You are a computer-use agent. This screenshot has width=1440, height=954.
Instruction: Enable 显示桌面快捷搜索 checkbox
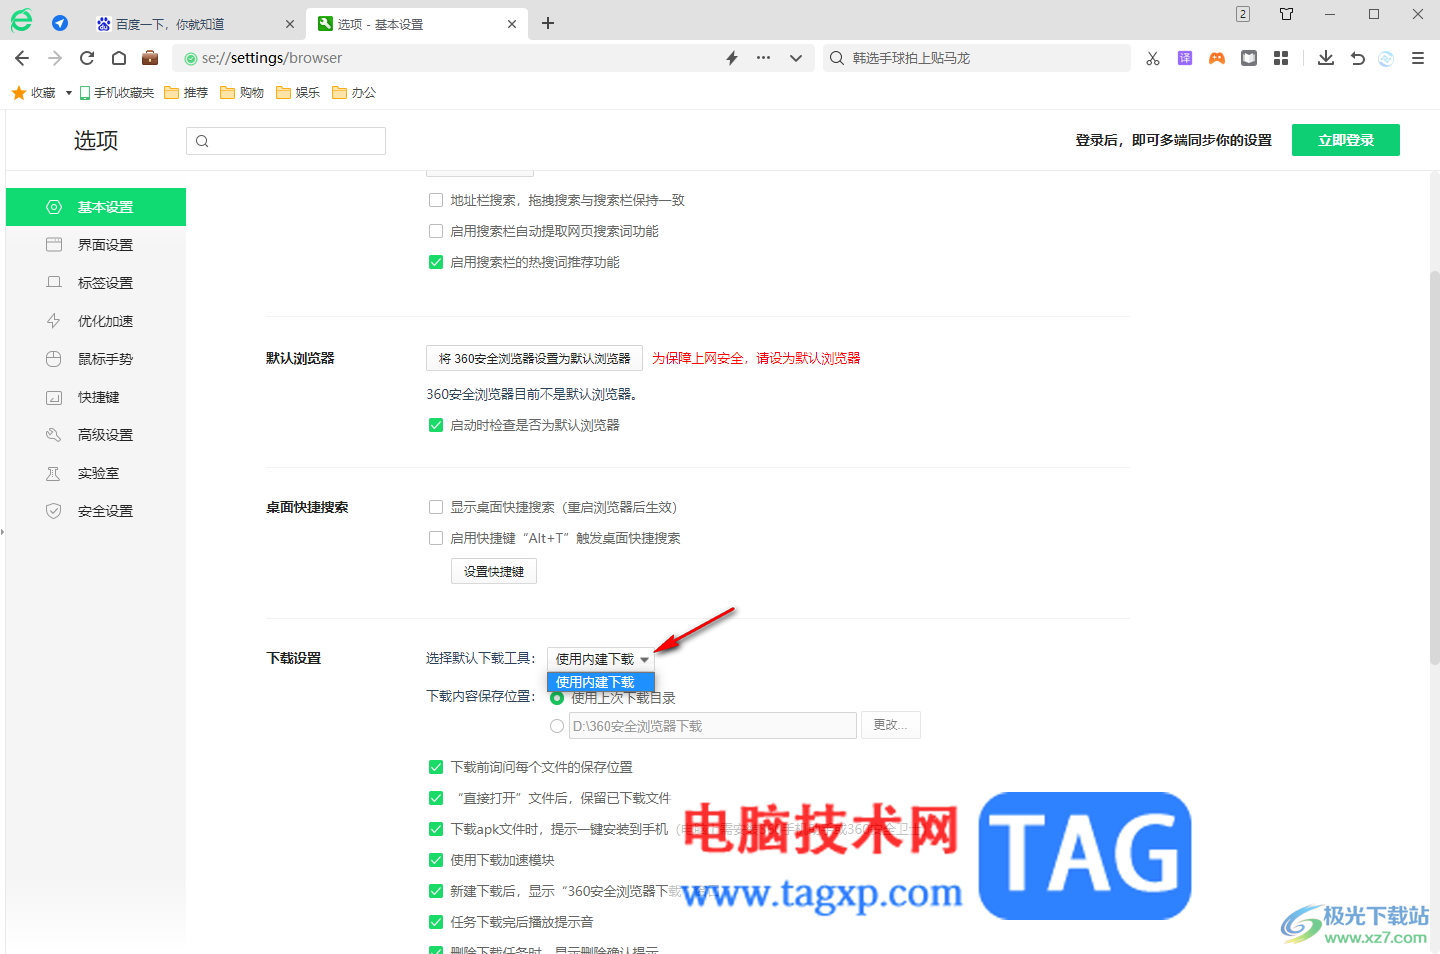[x=436, y=507]
